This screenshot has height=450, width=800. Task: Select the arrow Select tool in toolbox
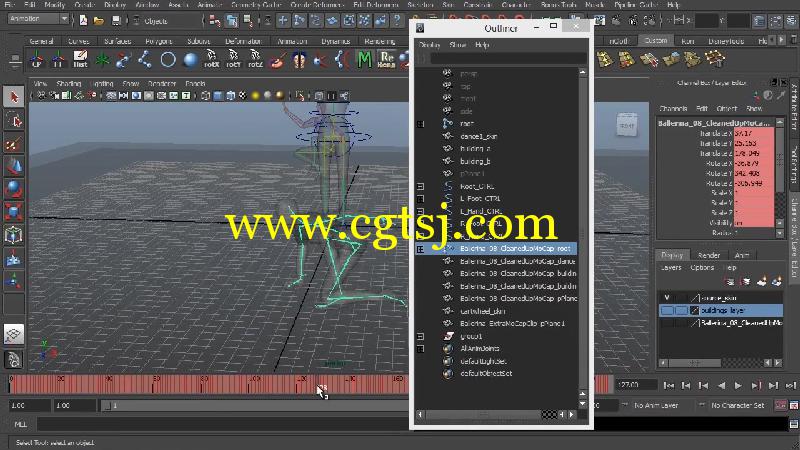click(x=14, y=96)
